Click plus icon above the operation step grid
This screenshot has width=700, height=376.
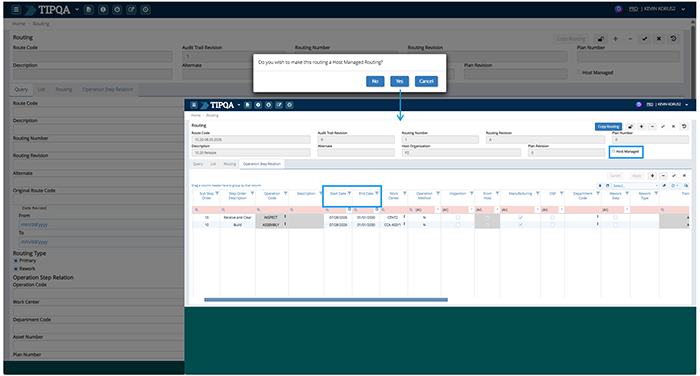[652, 176]
